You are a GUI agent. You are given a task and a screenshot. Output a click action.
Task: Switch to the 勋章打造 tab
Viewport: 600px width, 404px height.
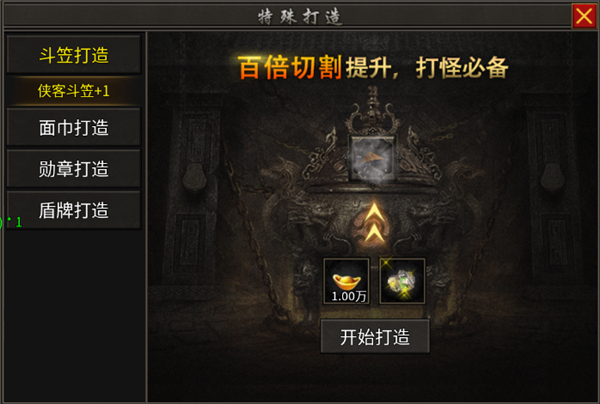[x=74, y=169]
